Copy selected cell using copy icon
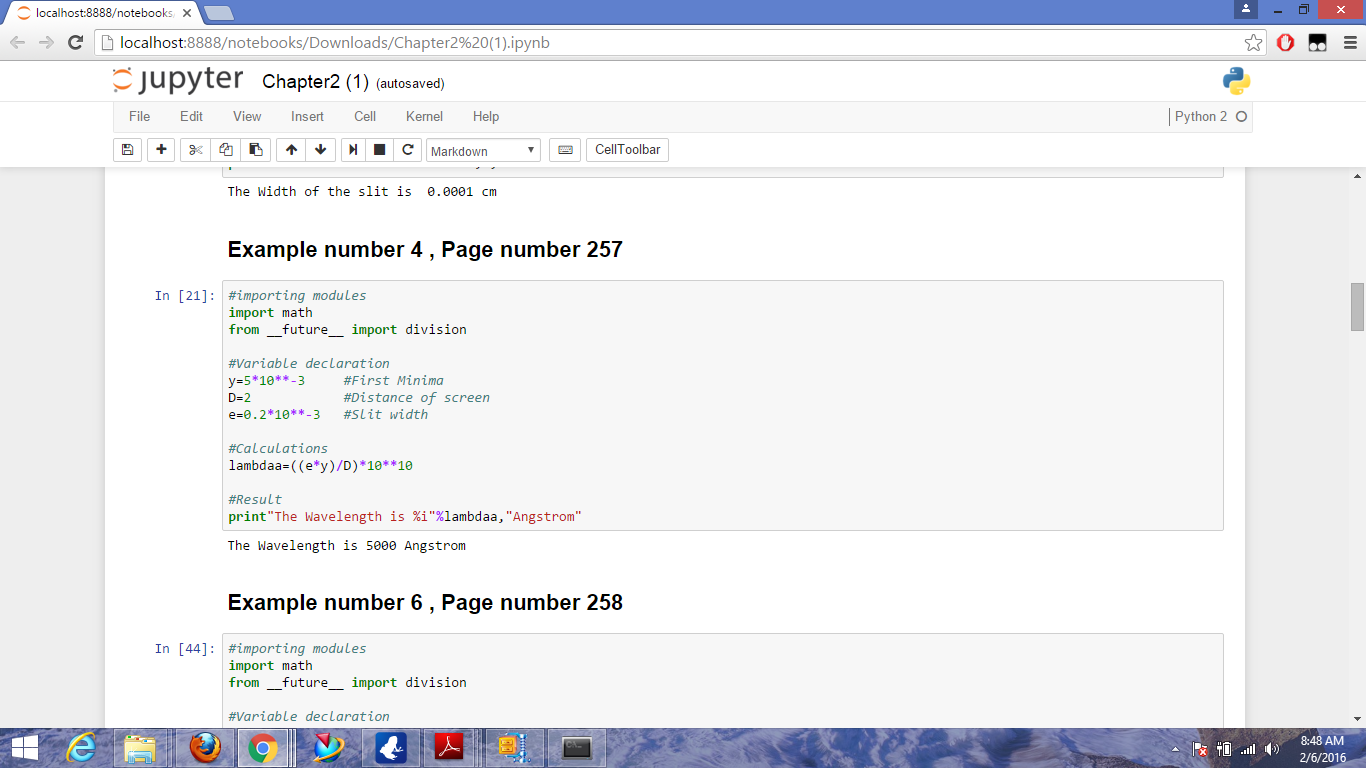1366x768 pixels. pos(225,150)
